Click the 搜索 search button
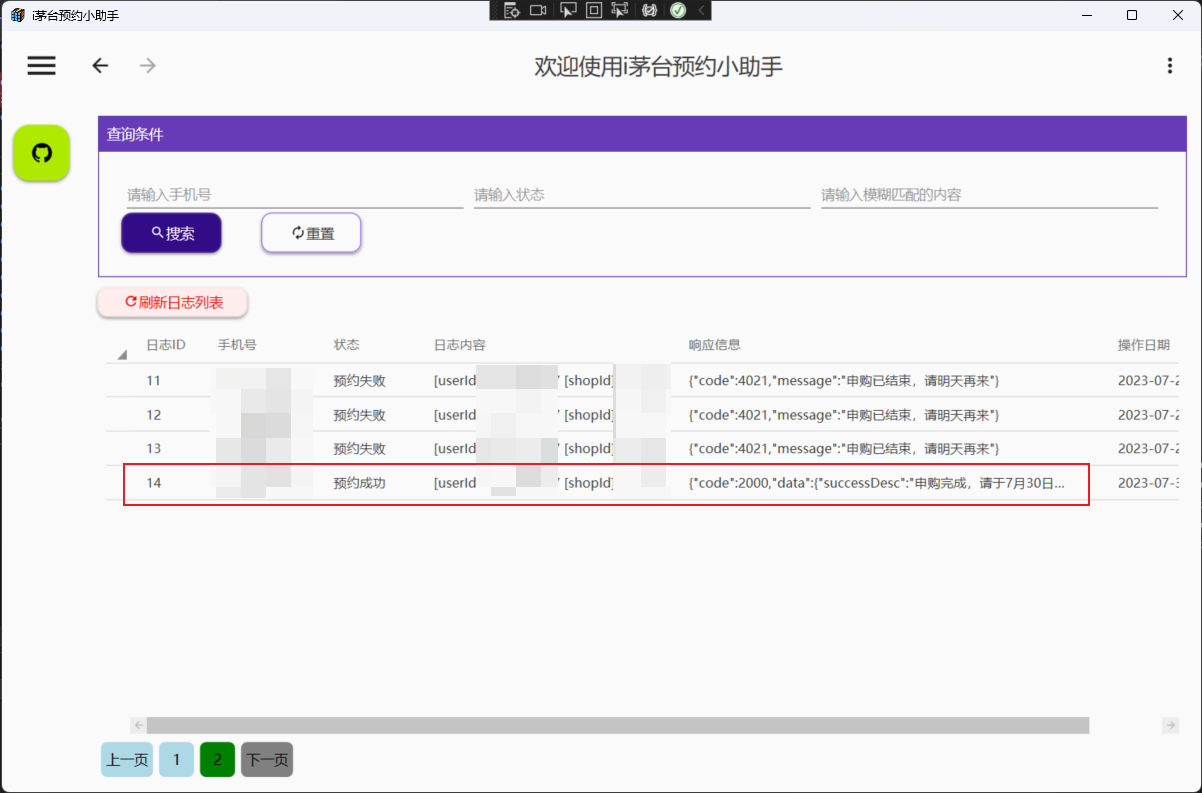The height and width of the screenshot is (793, 1202). point(171,233)
